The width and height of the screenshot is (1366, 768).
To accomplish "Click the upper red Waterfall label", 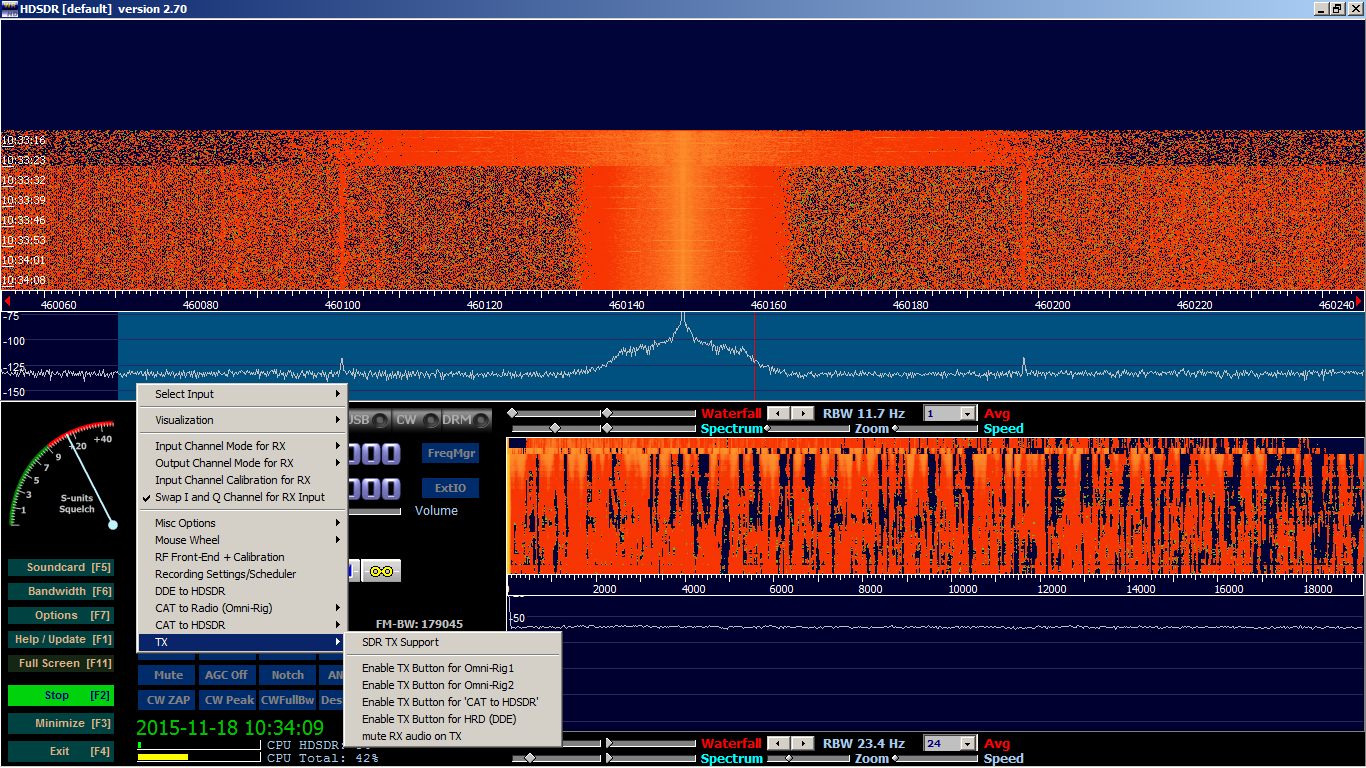I will (731, 413).
